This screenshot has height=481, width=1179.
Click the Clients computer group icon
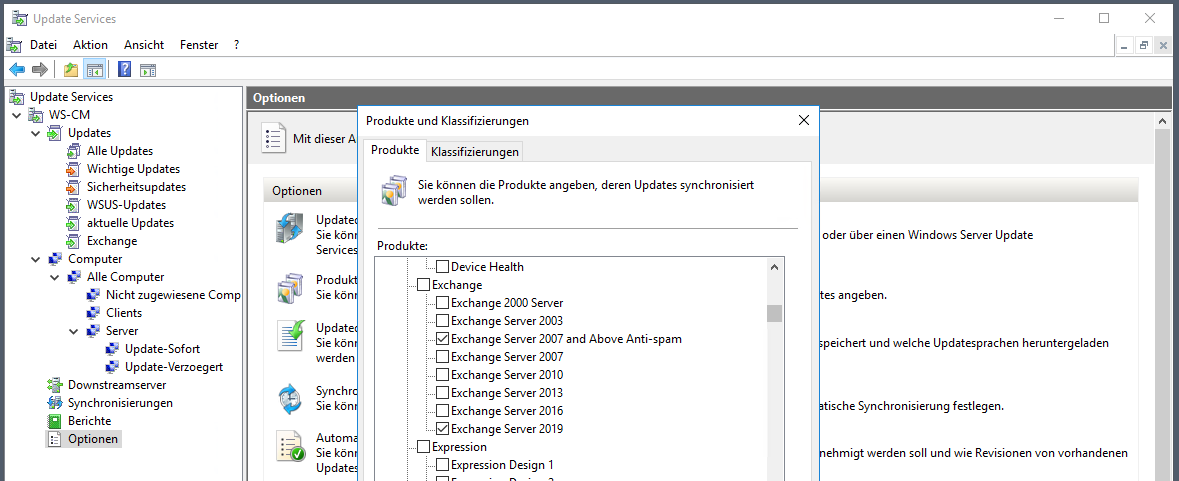click(93, 313)
